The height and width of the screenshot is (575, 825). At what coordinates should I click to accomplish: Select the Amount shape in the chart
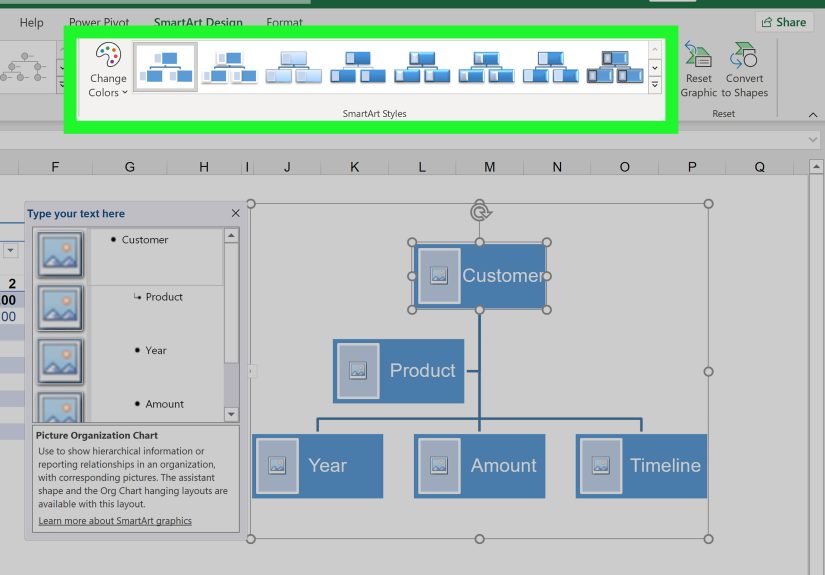479,466
